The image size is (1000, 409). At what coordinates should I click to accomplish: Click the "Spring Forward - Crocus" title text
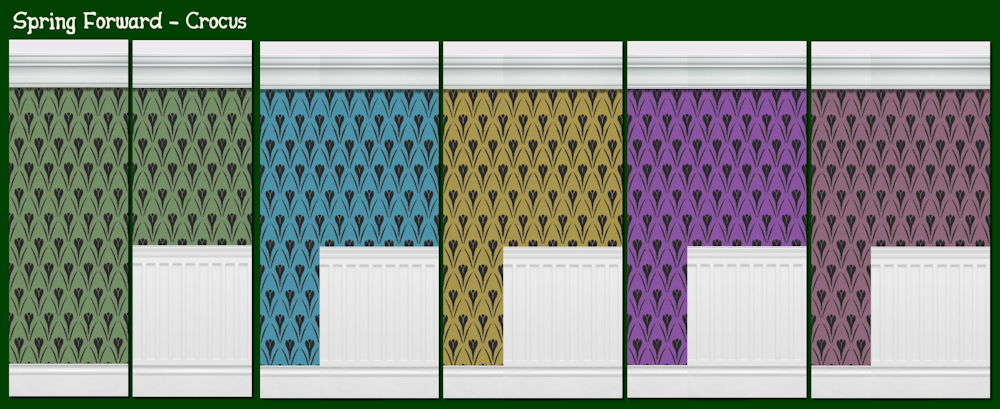(130, 21)
